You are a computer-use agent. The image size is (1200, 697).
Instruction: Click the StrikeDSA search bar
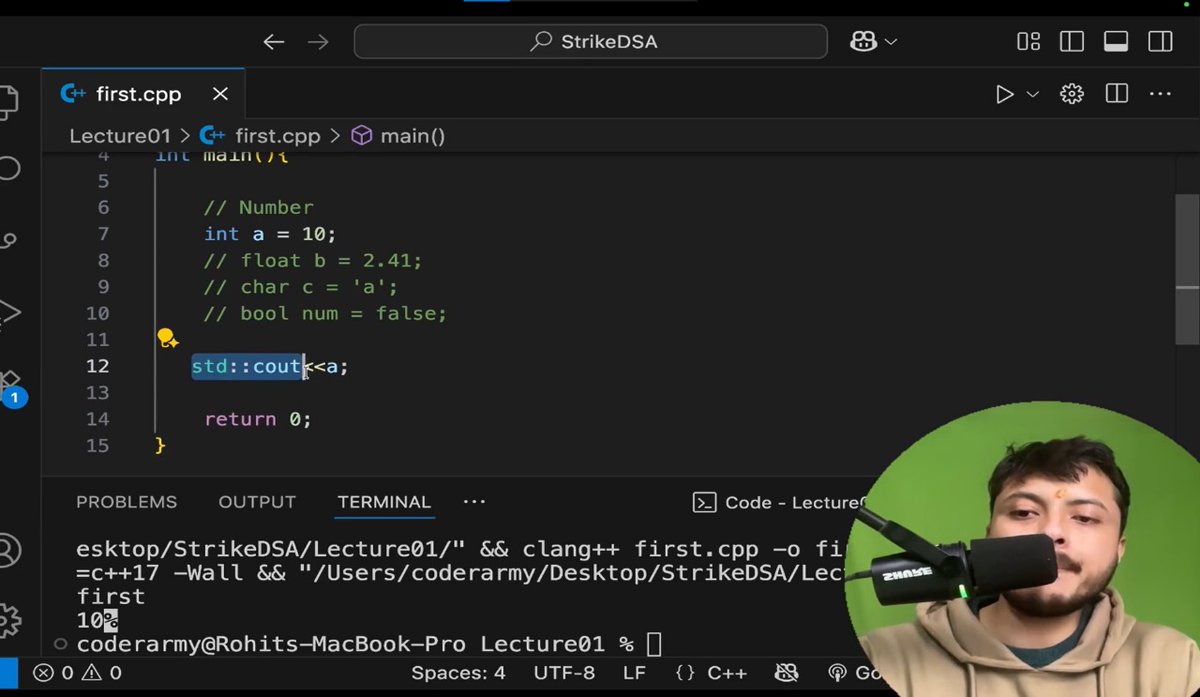tap(590, 41)
